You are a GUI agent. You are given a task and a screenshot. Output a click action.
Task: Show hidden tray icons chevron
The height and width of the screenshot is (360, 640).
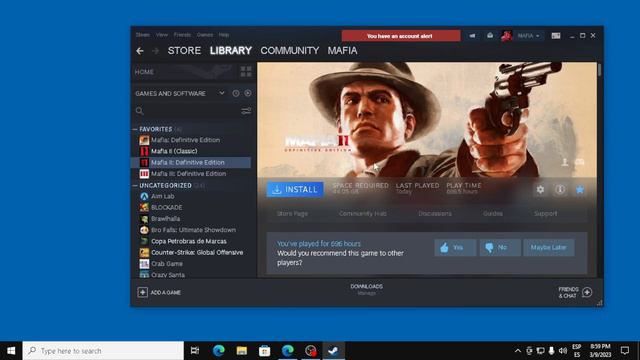click(x=518, y=351)
